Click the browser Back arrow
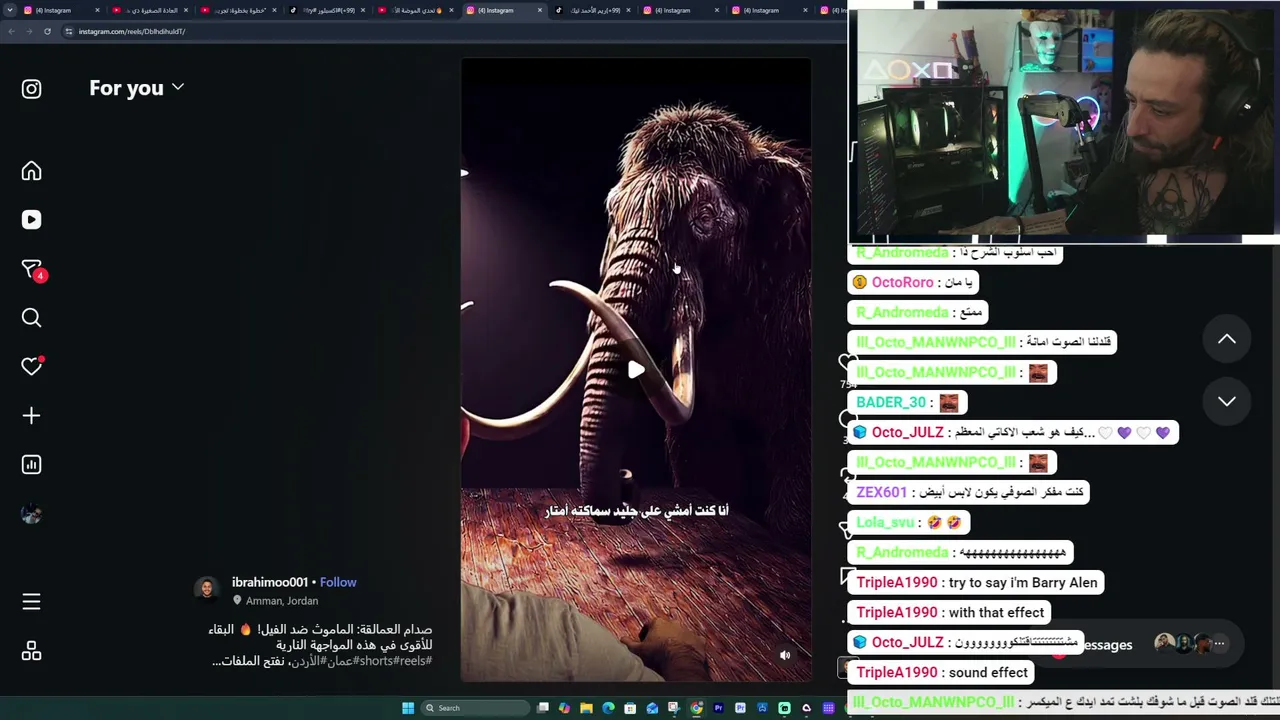The image size is (1280, 720). click(12, 31)
